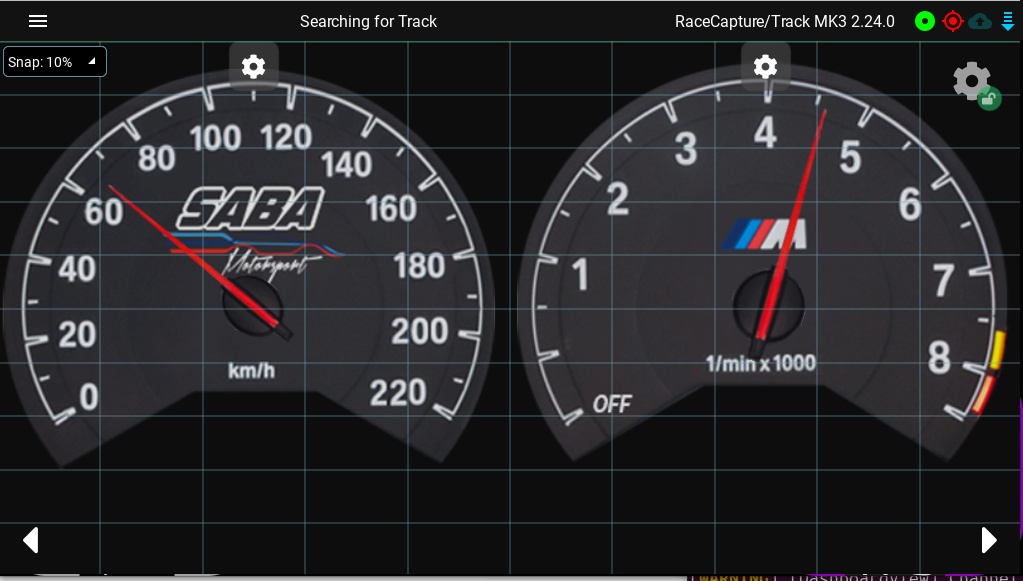Go to the previous dashboard screen
Screen dimensions: 1023x581
coord(31,540)
